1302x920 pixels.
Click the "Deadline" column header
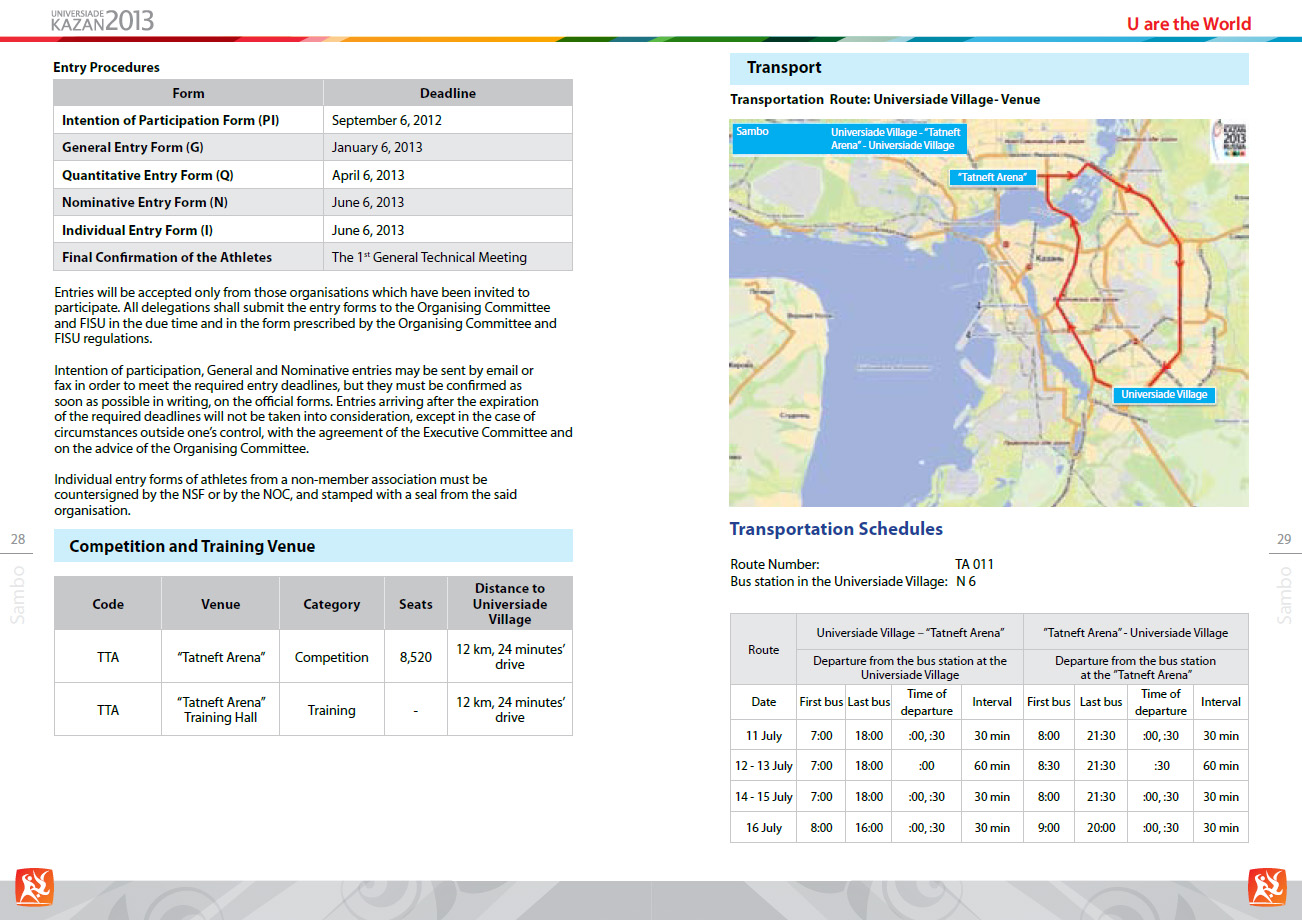[448, 93]
